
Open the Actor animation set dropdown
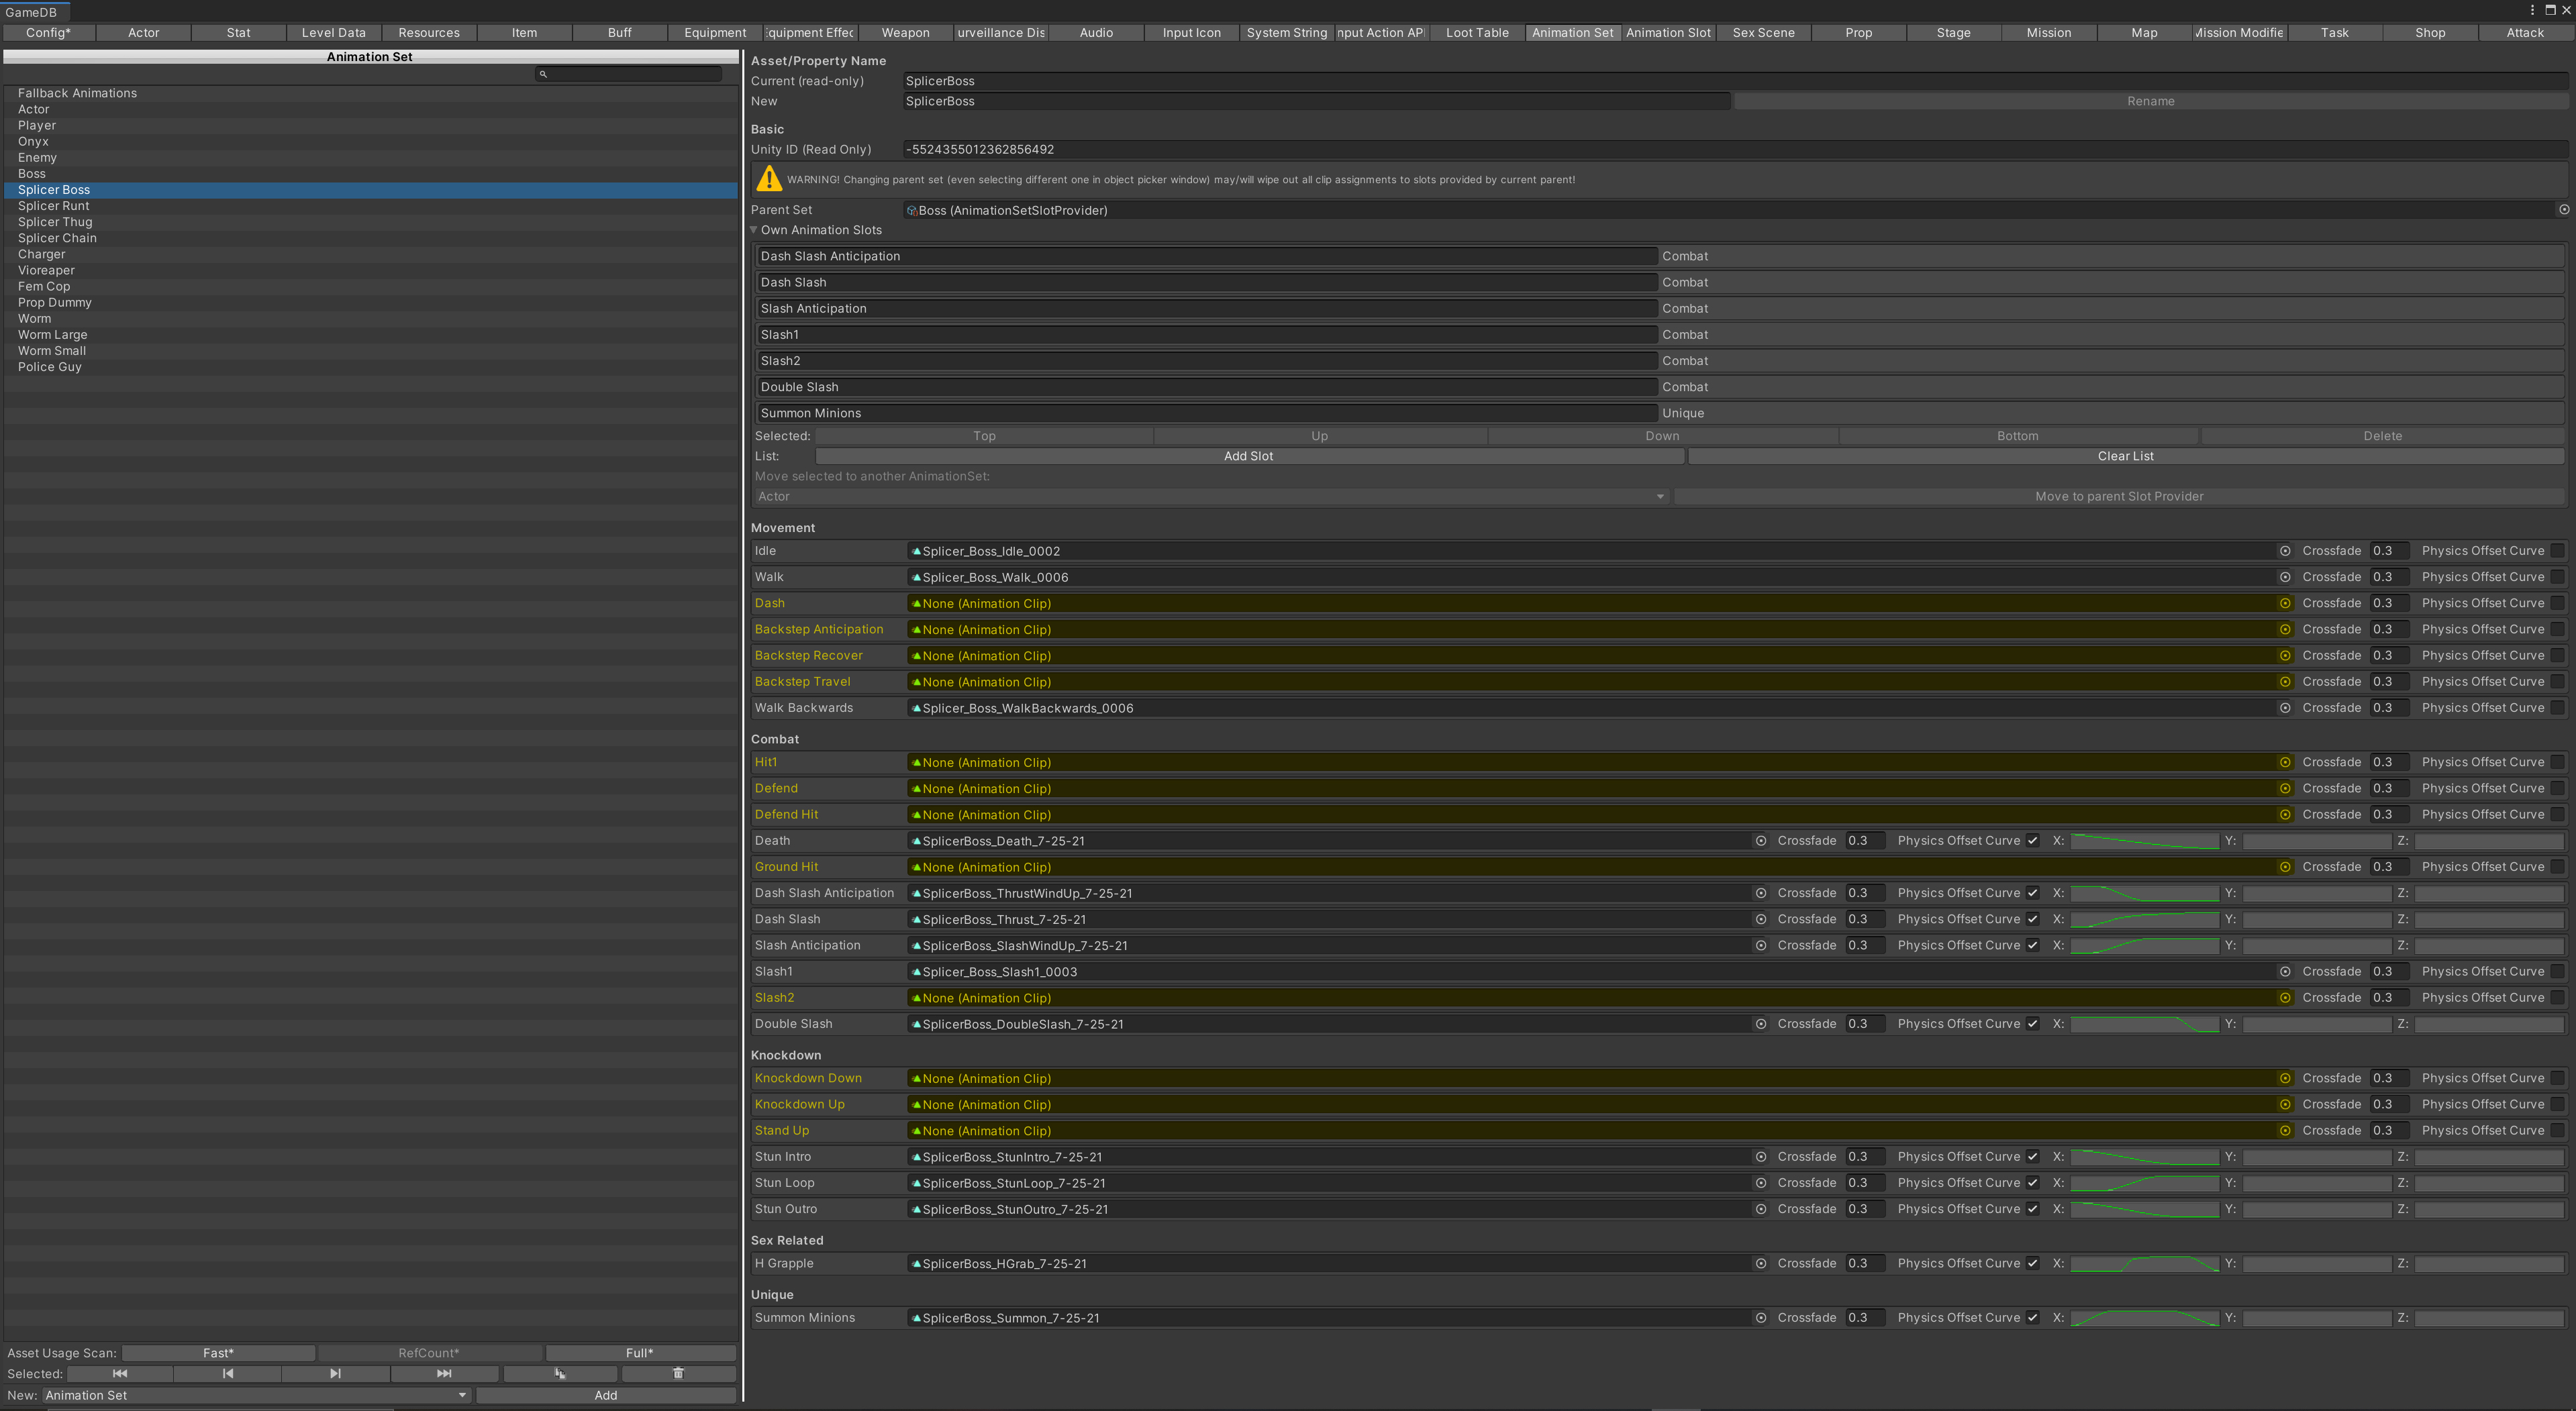[1210, 496]
